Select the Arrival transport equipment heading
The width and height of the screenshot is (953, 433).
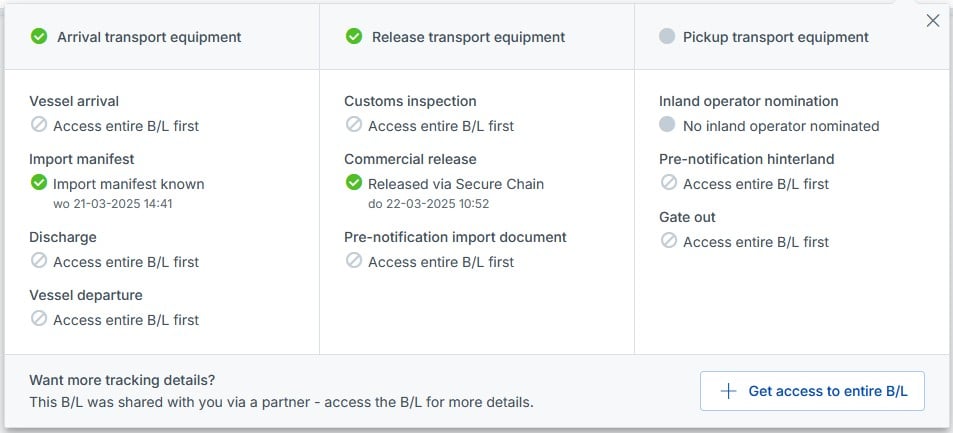(149, 37)
